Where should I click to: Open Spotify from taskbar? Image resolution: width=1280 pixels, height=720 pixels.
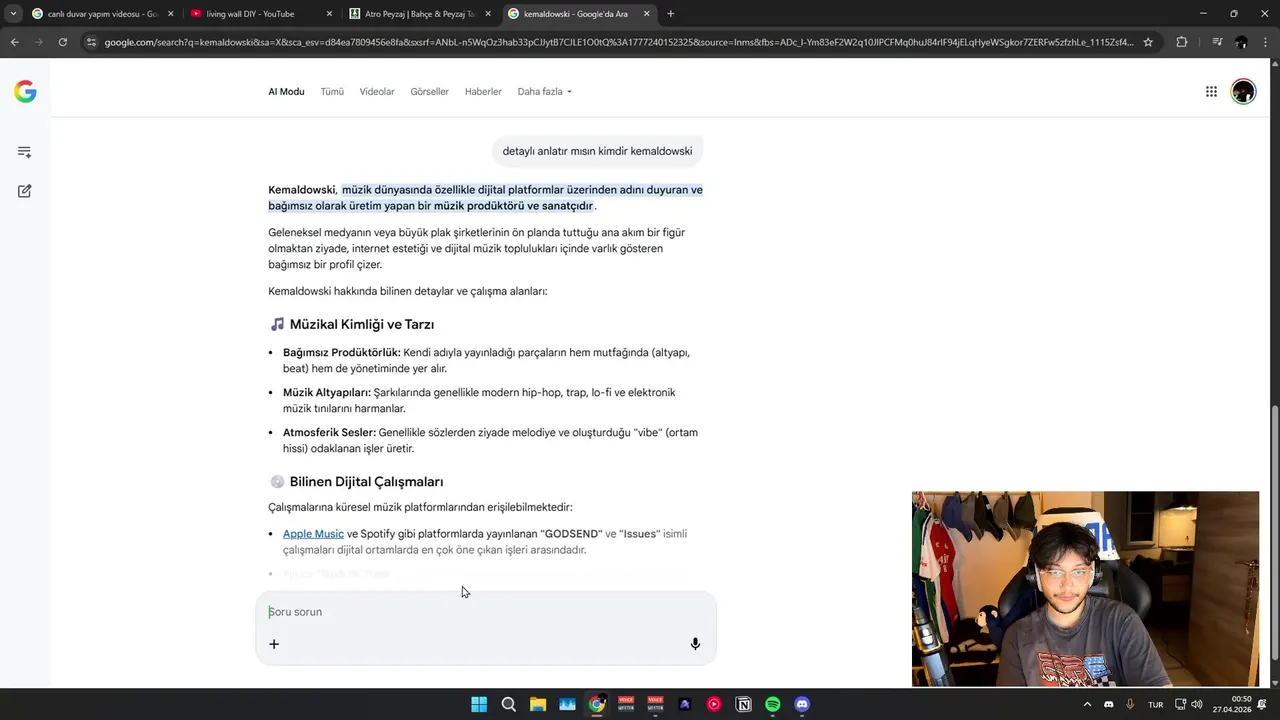773,704
